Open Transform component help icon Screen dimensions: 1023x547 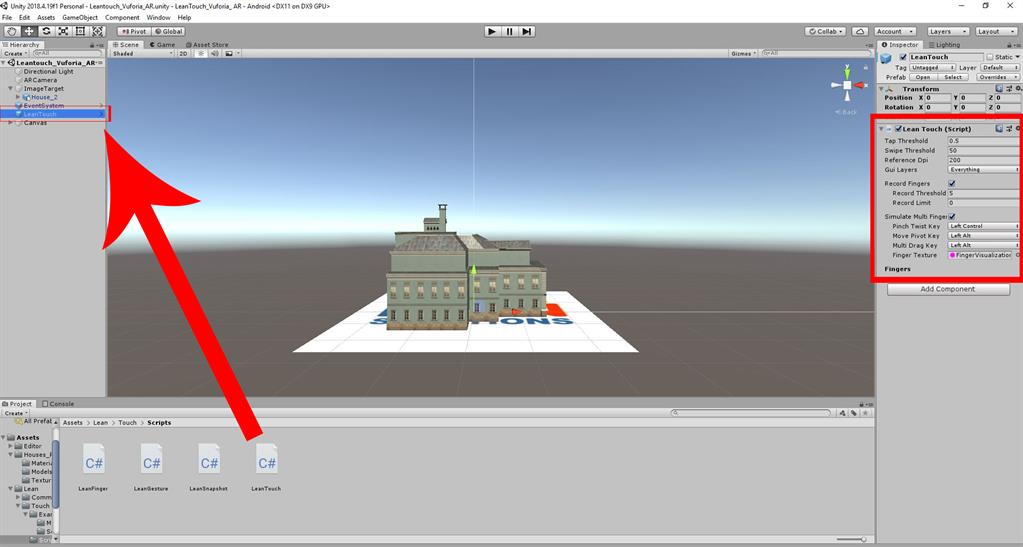coord(999,88)
